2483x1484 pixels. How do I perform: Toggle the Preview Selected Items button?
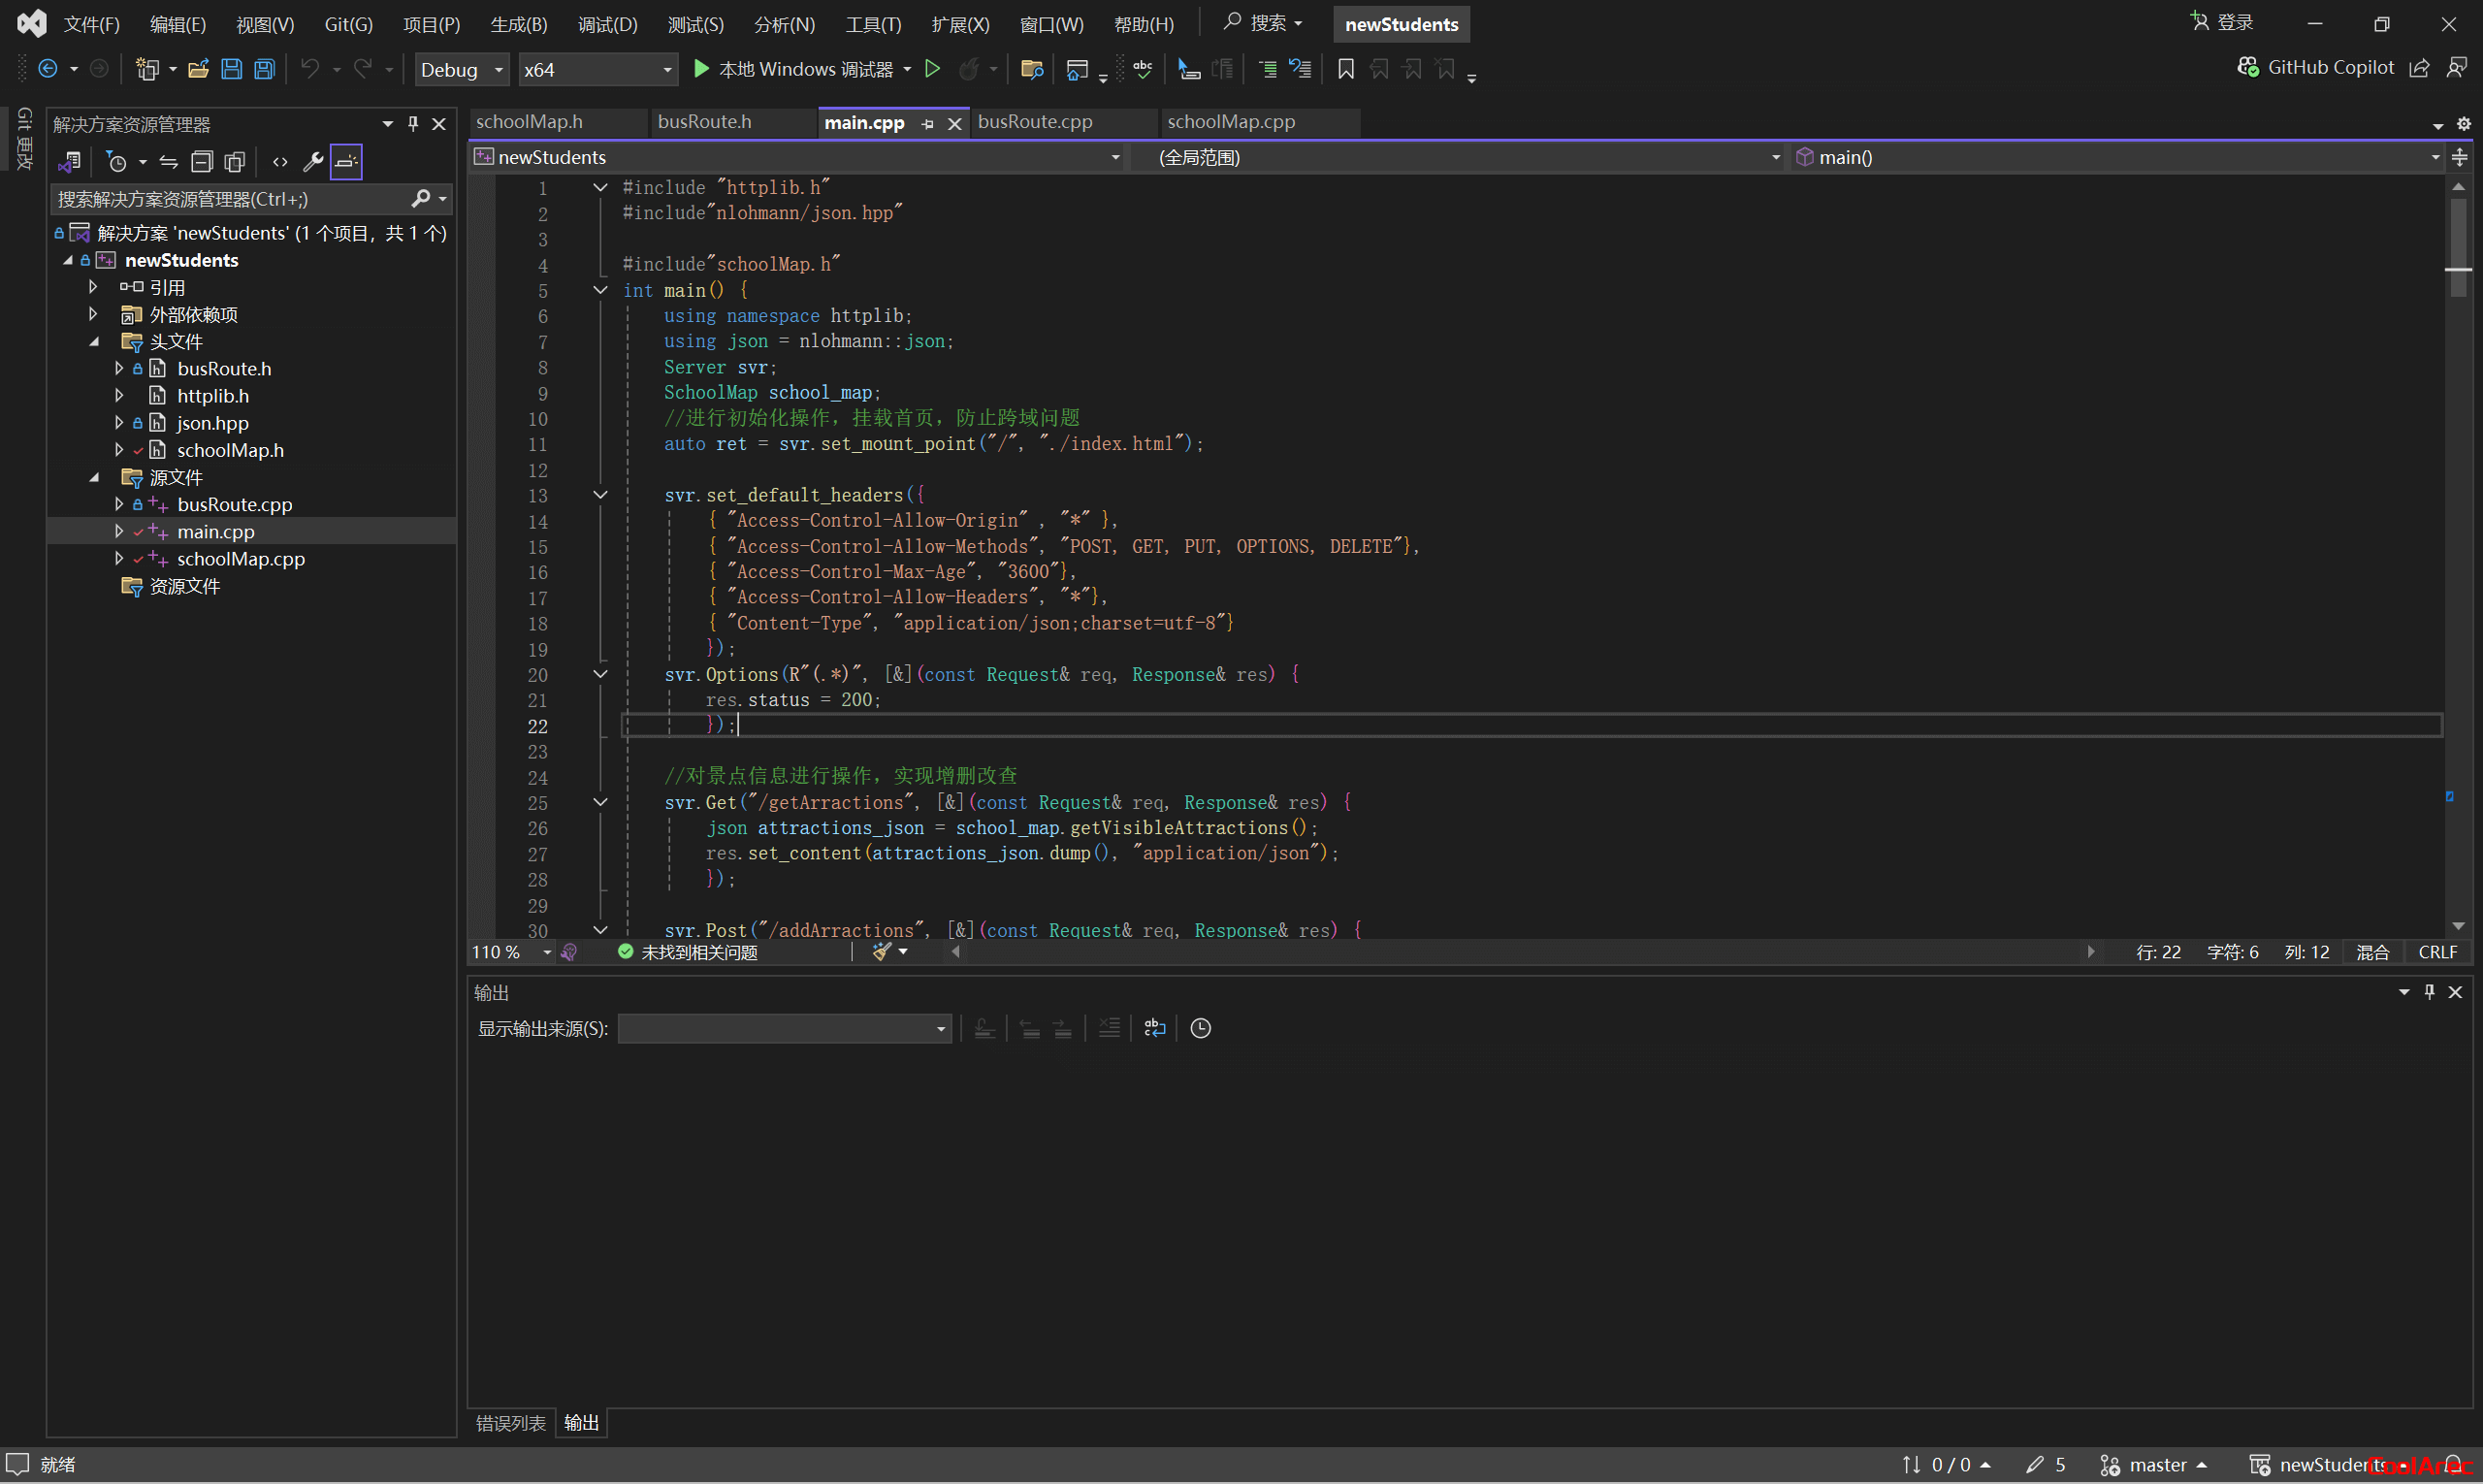[x=346, y=162]
